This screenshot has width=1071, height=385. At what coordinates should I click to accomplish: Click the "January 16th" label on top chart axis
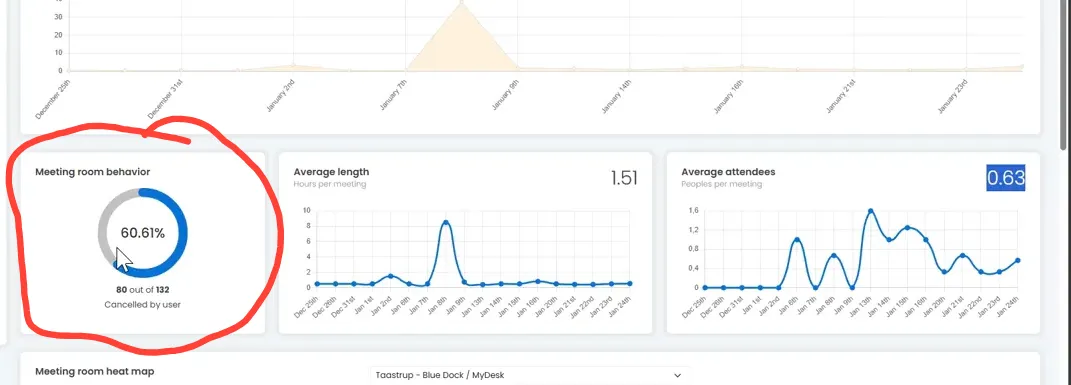(x=727, y=96)
